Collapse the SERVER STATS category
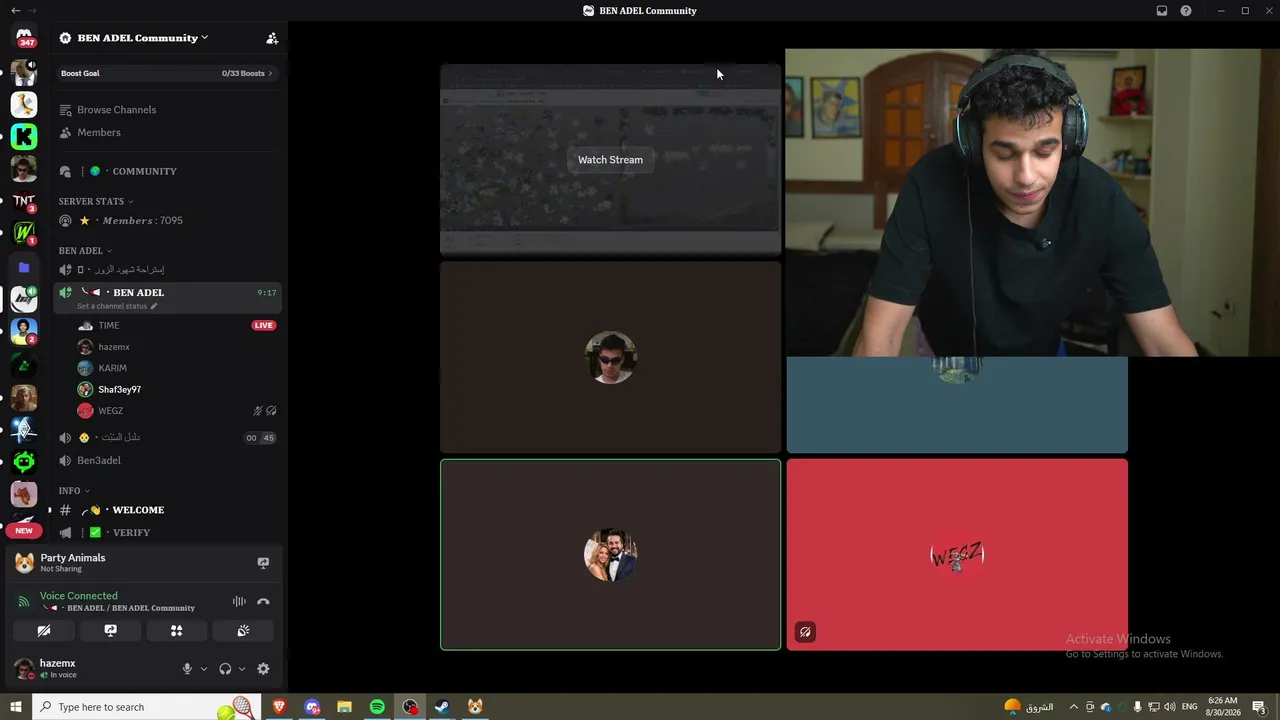This screenshot has width=1280, height=720. (x=95, y=201)
